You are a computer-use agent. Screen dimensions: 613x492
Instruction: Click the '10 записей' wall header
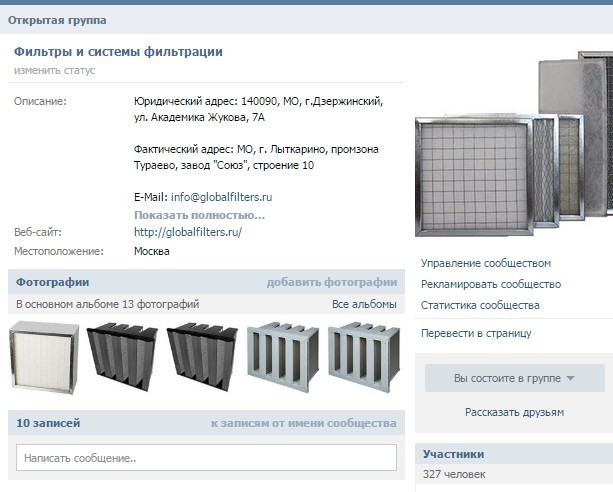tap(48, 423)
